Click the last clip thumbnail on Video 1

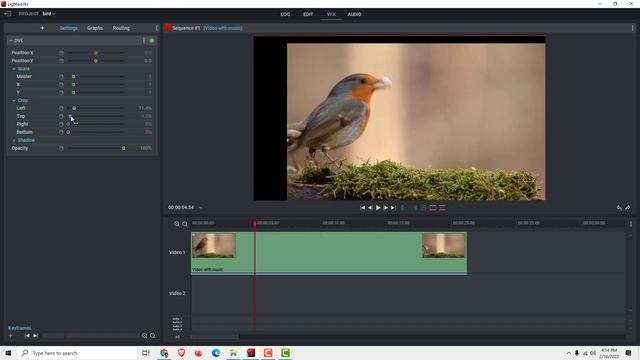(444, 245)
